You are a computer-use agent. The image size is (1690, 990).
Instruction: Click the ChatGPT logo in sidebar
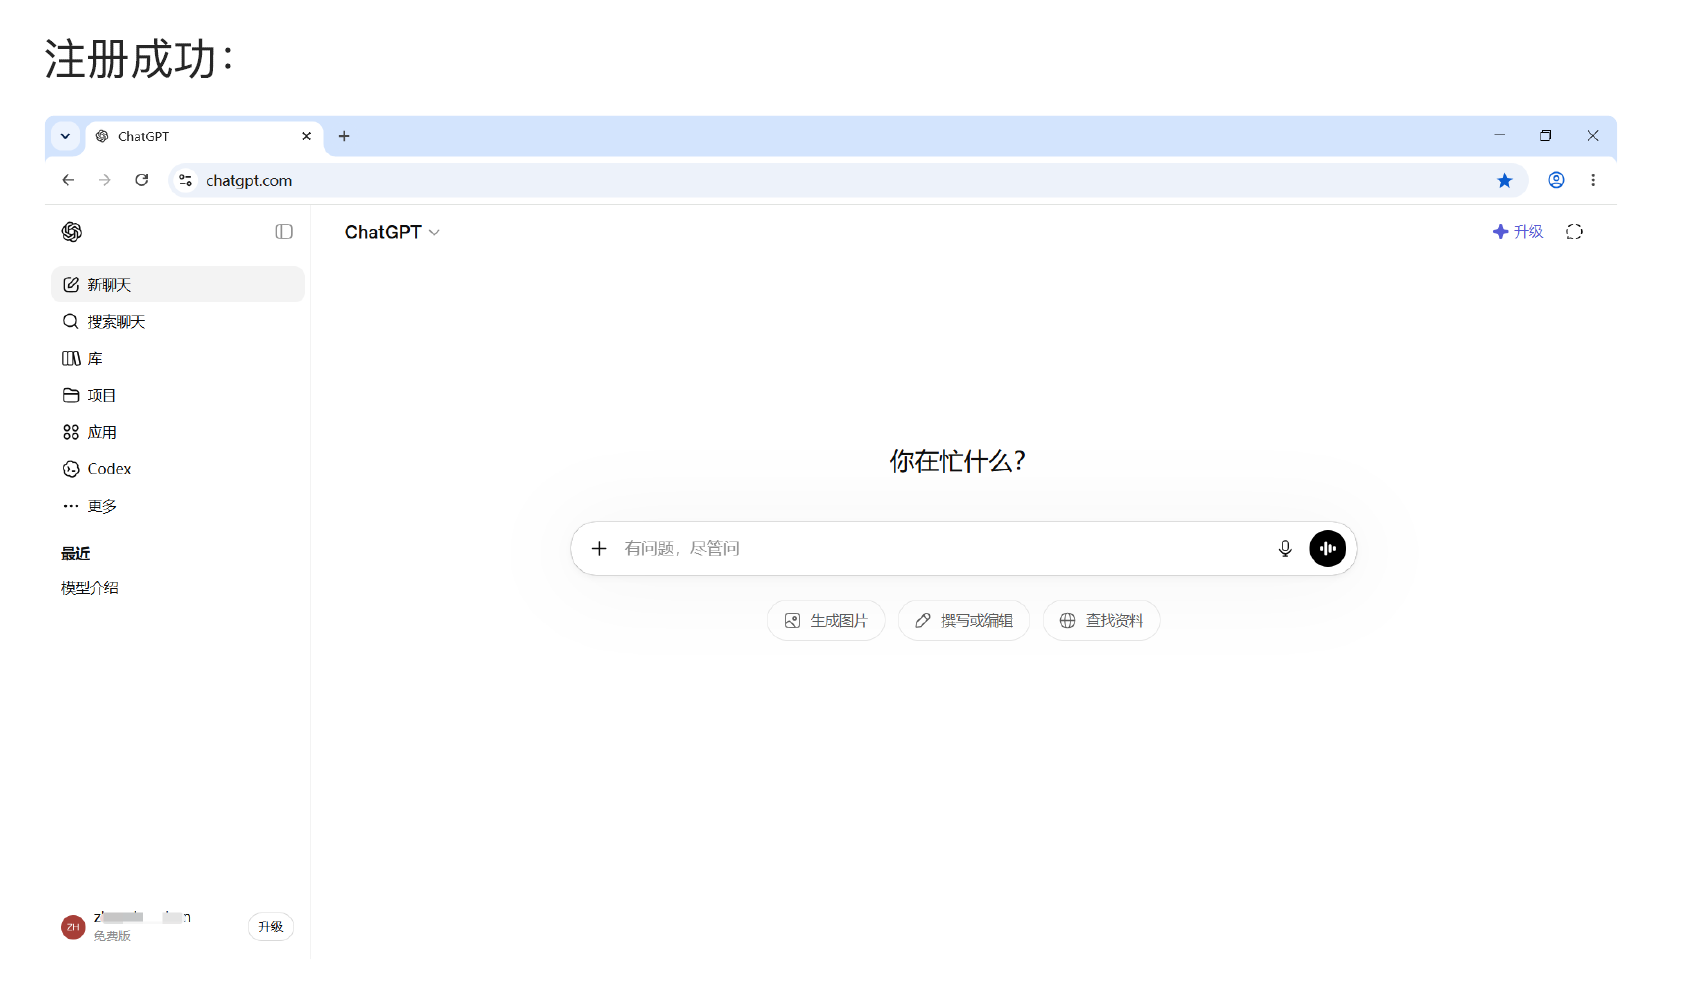tap(72, 232)
